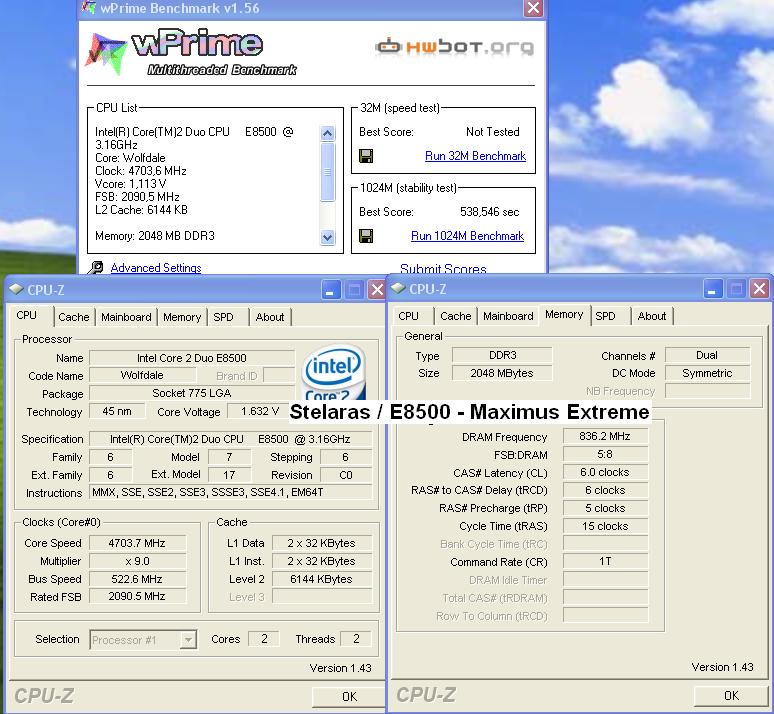Click the Multiplier x 9.0 field
The width and height of the screenshot is (774, 714).
tap(138, 561)
